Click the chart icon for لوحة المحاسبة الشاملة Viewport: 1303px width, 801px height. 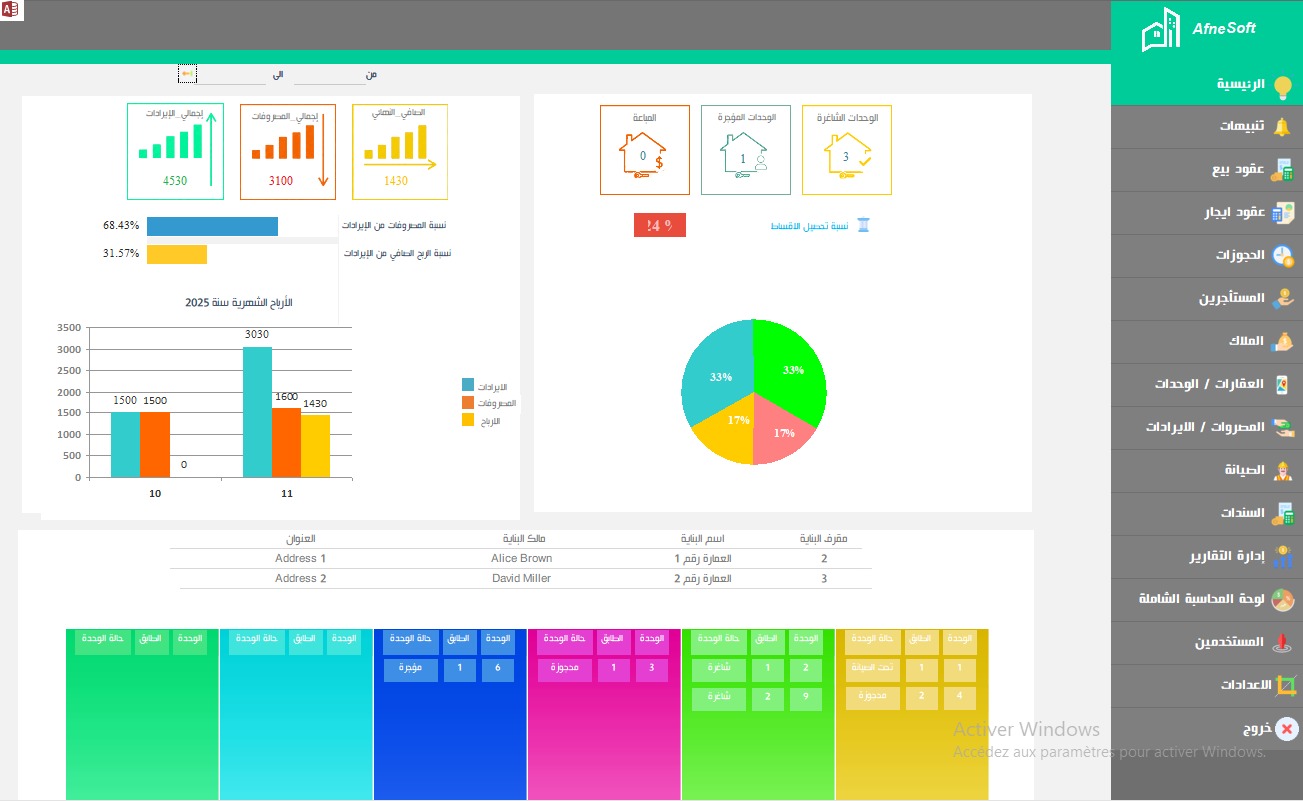(1282, 599)
